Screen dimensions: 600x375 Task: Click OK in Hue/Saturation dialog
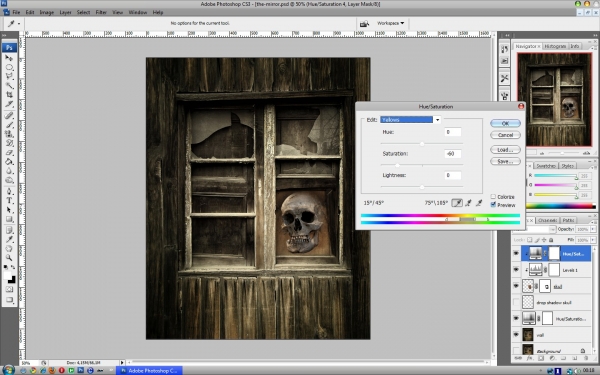(x=505, y=123)
